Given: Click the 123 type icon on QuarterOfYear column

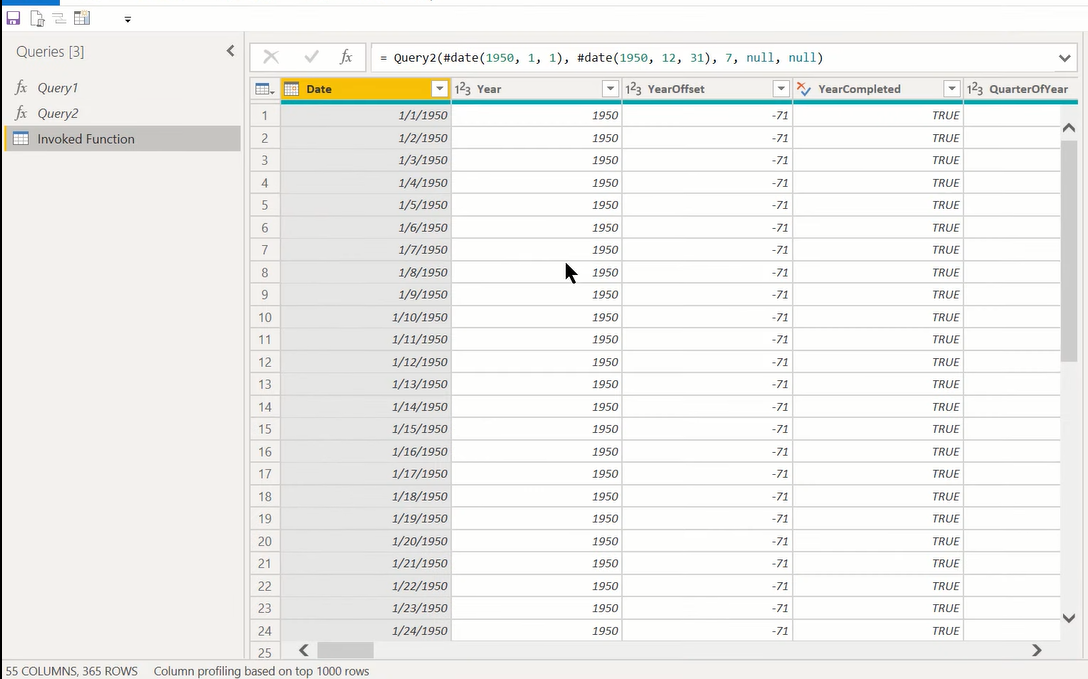Looking at the screenshot, I should 975,89.
